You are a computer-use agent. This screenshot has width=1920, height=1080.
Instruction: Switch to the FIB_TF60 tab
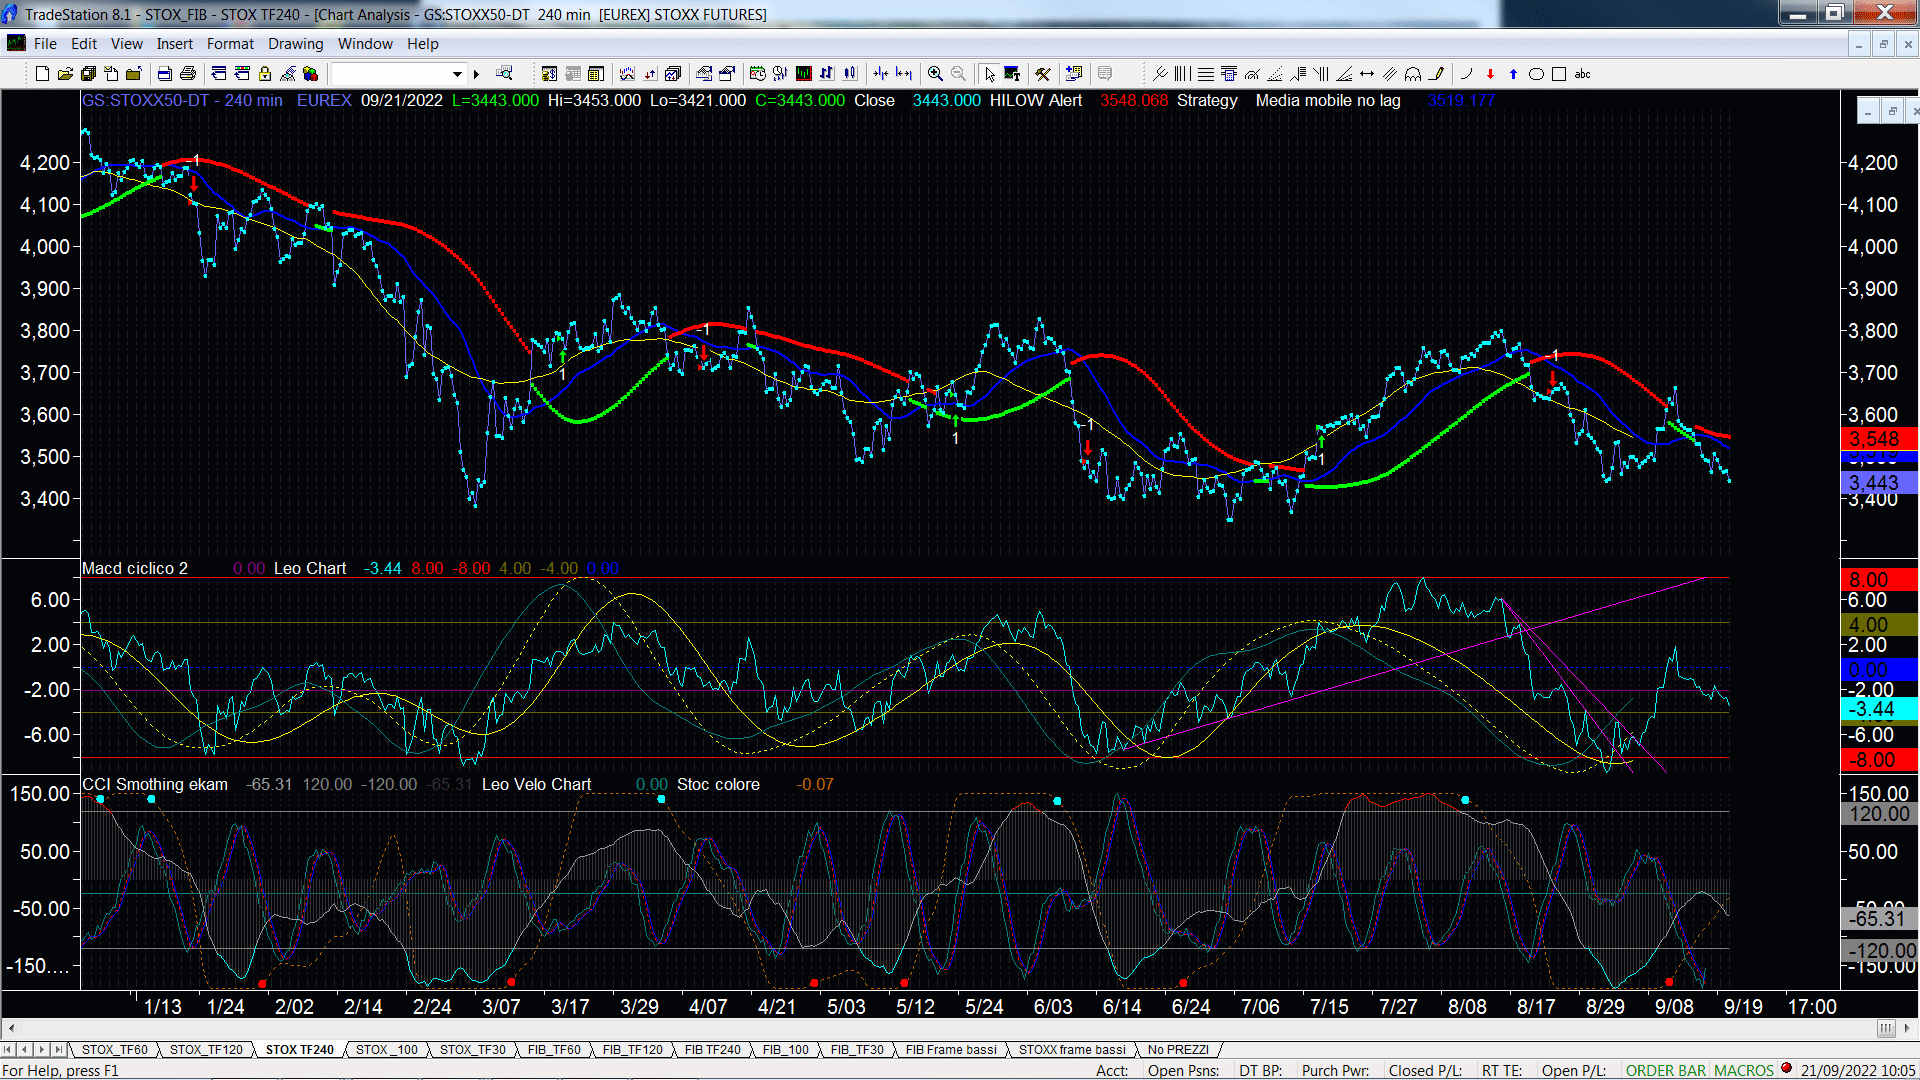(x=553, y=1050)
